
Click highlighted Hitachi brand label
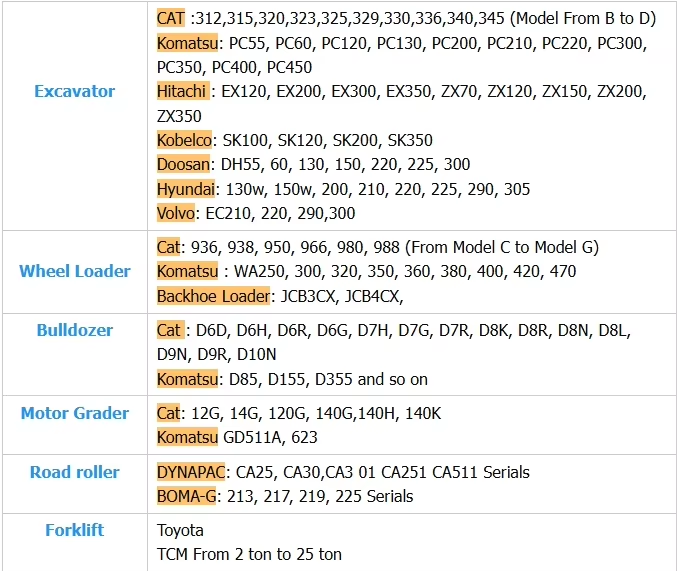coord(183,92)
